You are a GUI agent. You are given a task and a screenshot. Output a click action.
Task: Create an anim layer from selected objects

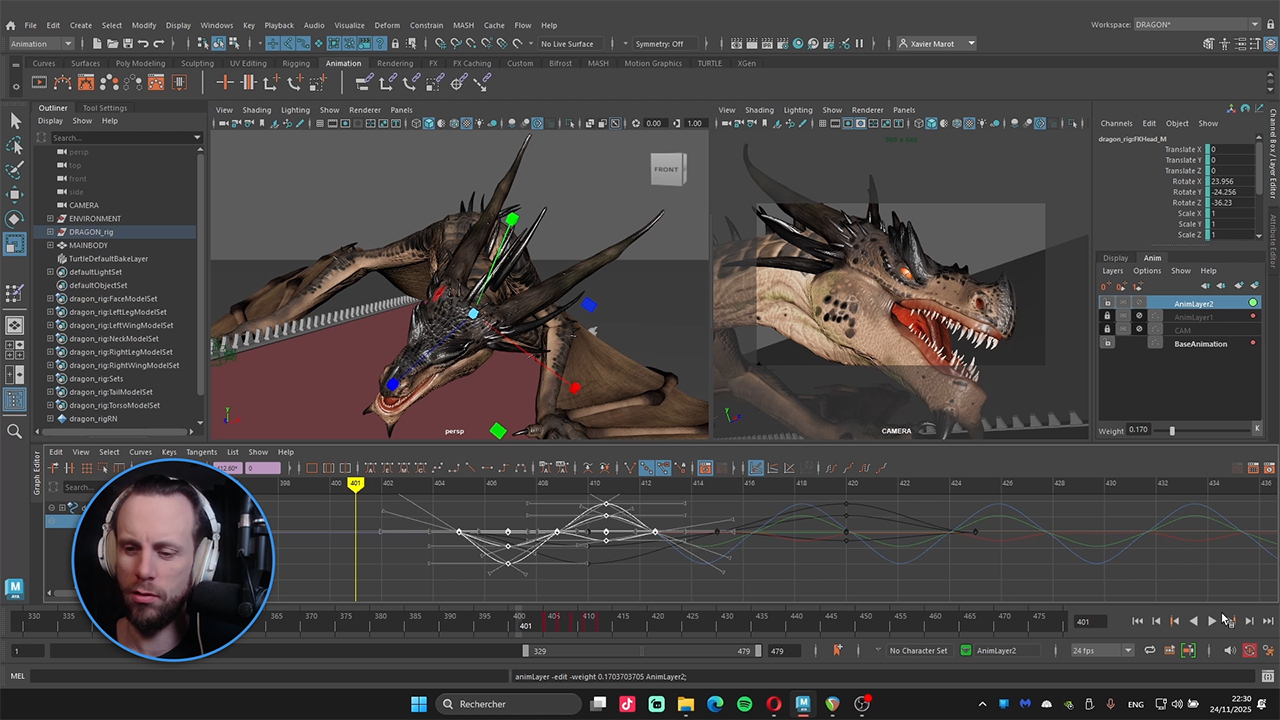(1254, 286)
